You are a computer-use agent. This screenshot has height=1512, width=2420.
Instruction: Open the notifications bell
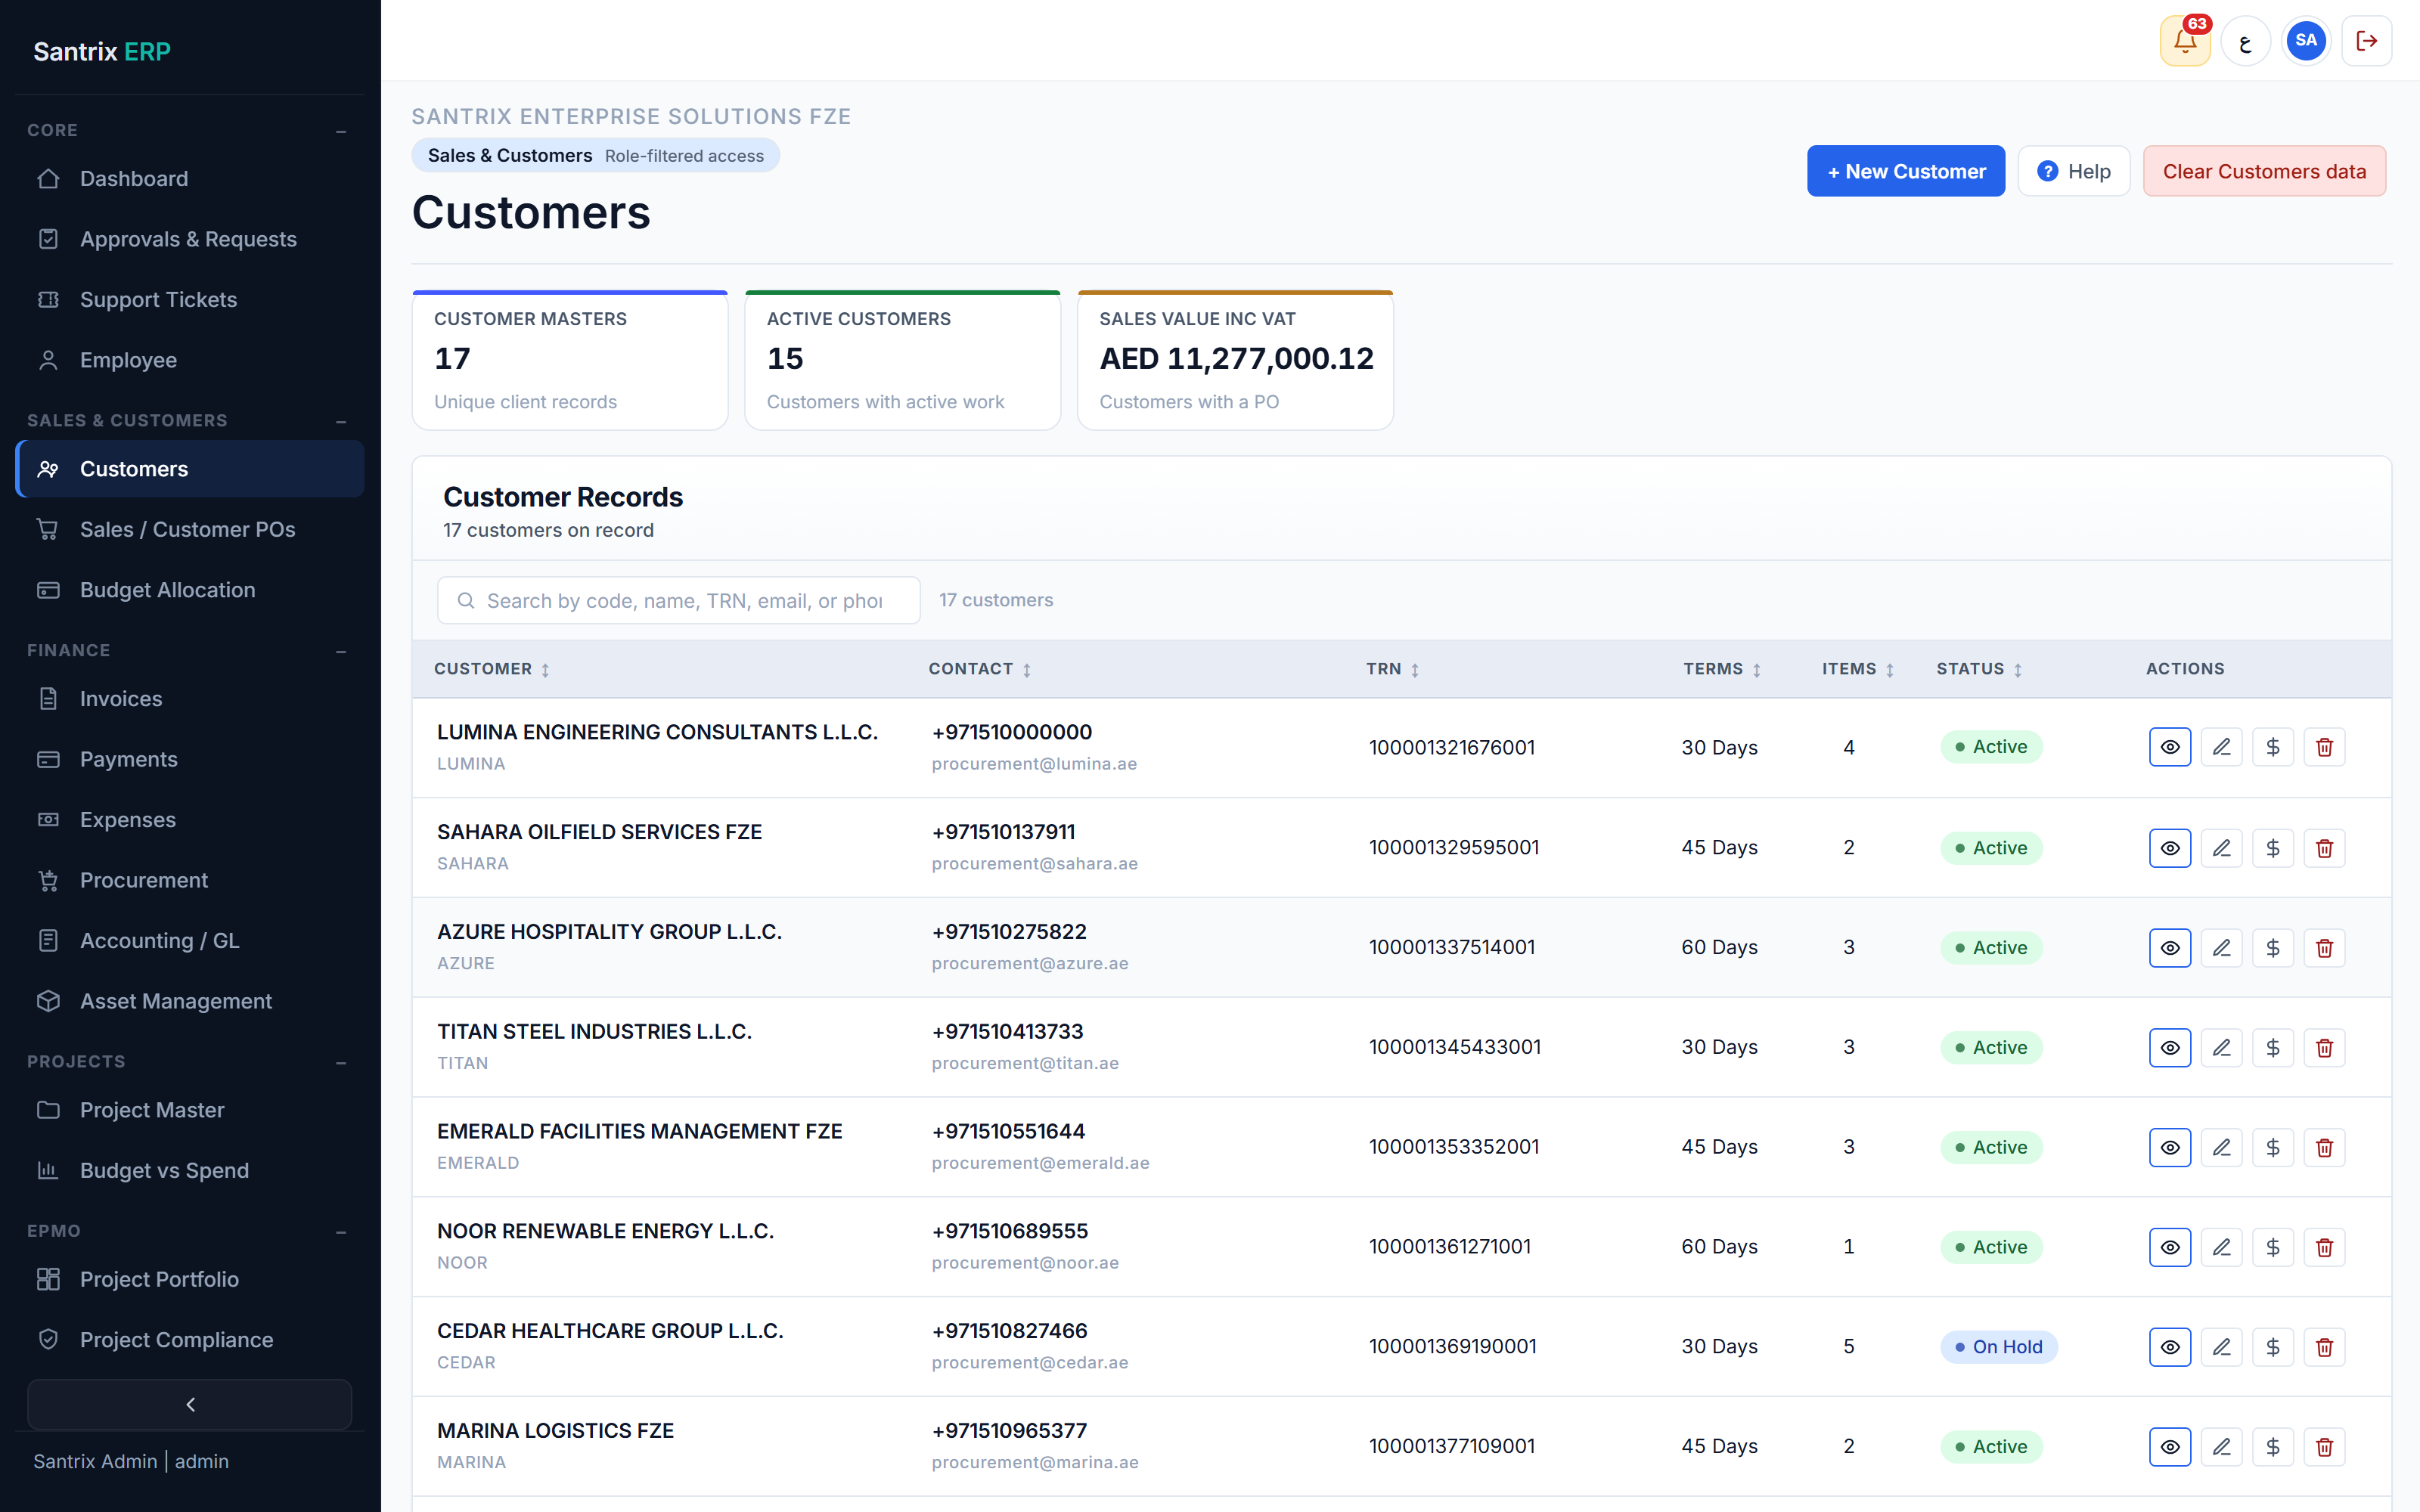coord(2184,41)
